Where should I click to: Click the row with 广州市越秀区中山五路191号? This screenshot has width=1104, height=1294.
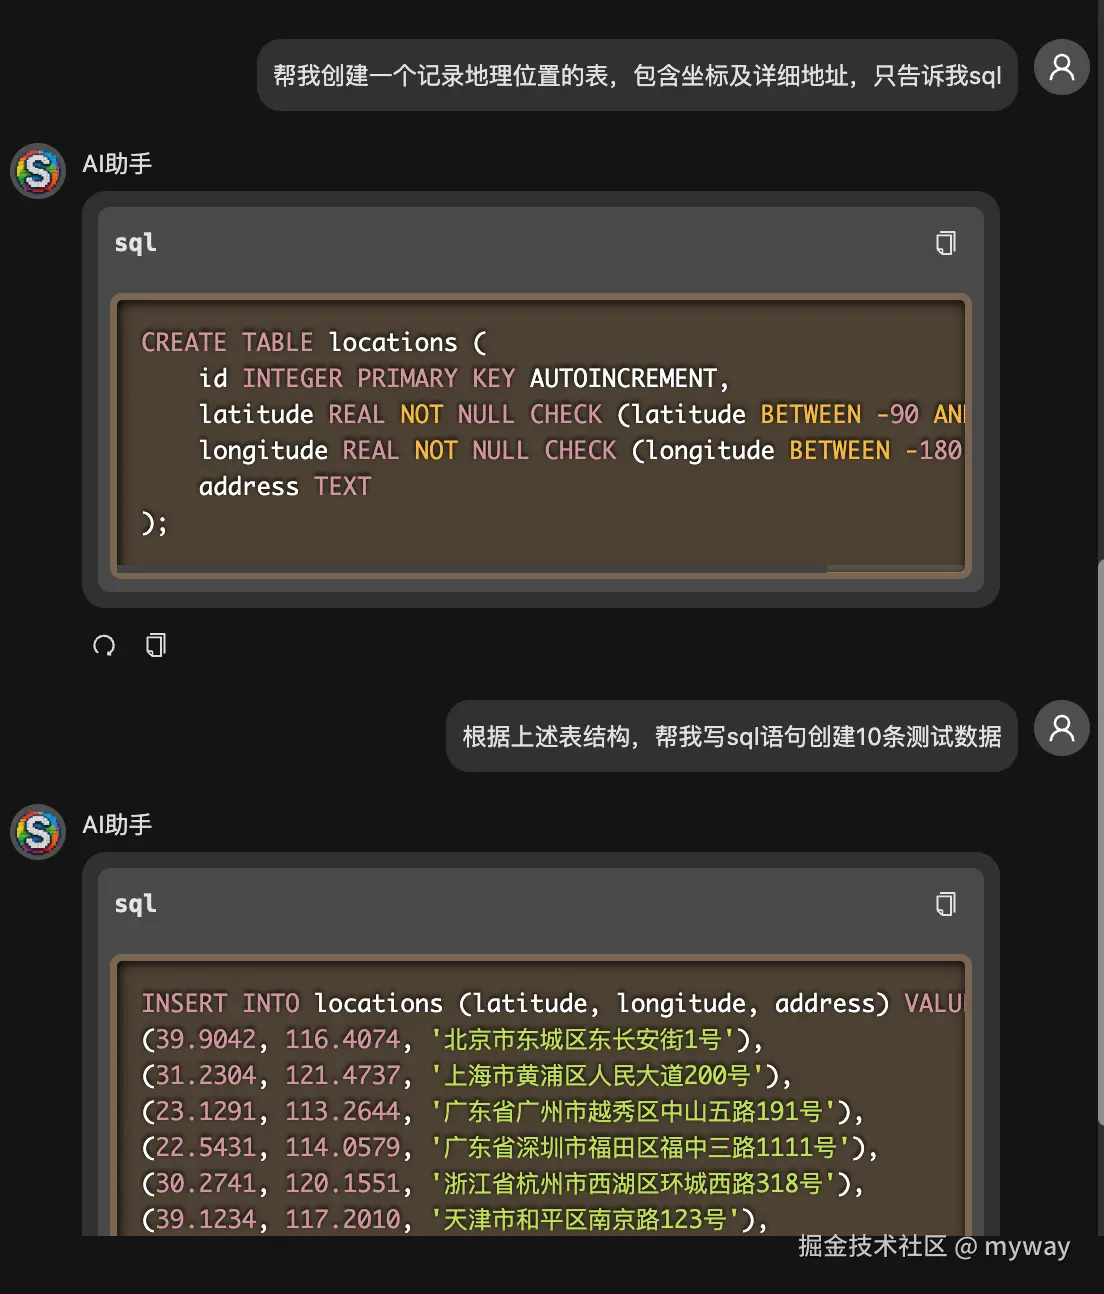tap(503, 1111)
